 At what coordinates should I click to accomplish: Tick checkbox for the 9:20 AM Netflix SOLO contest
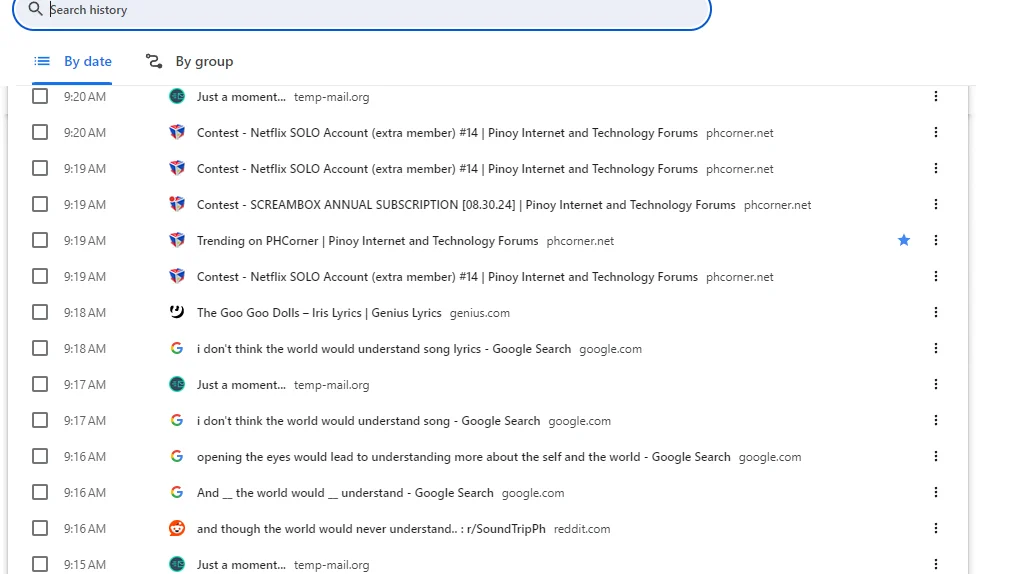(40, 132)
